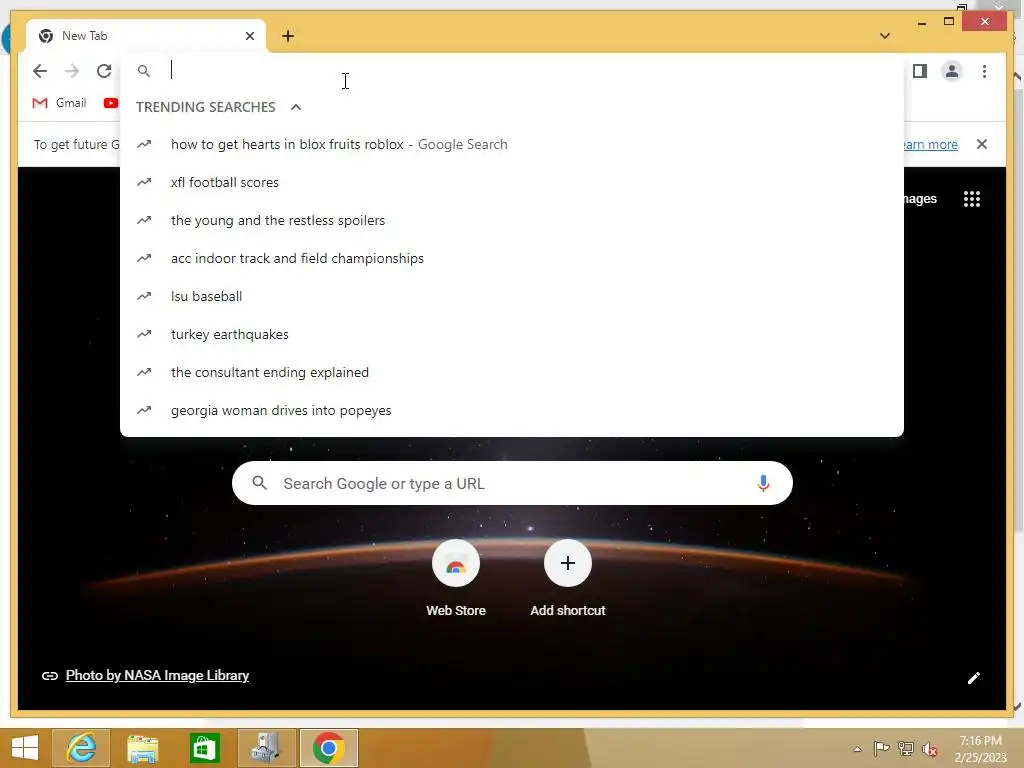The image size is (1024, 768).
Task: Open Windows Store from taskbar
Action: [x=205, y=748]
